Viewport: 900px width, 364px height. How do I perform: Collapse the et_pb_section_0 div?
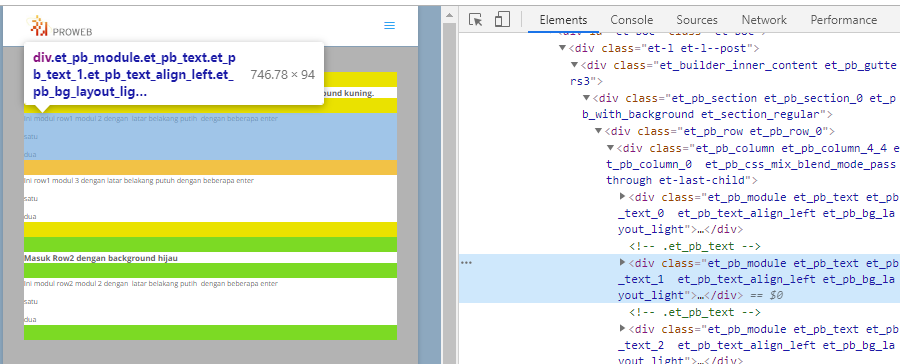coord(586,98)
